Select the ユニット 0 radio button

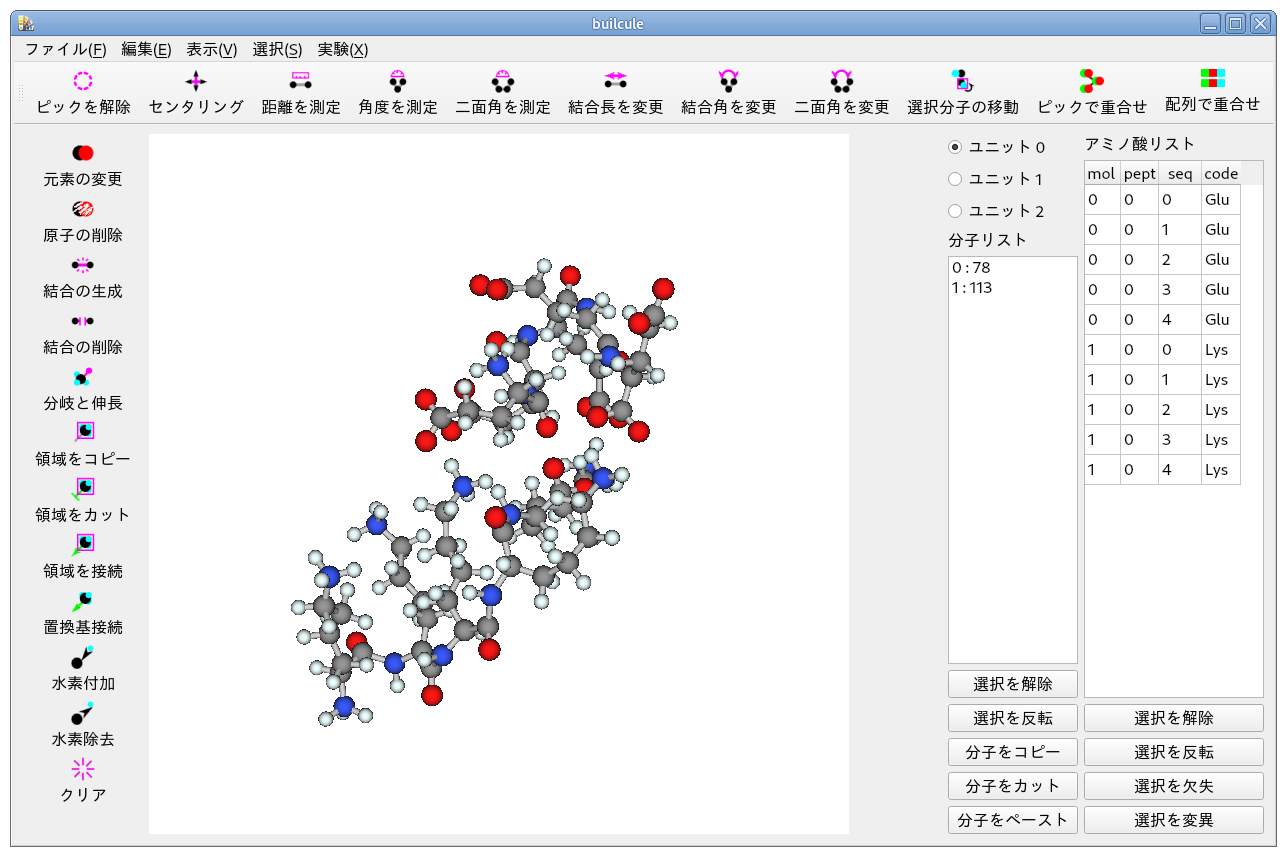[x=955, y=147]
